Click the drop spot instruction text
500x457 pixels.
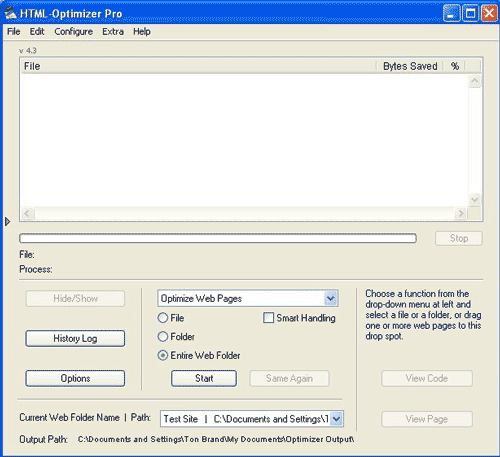tap(423, 315)
